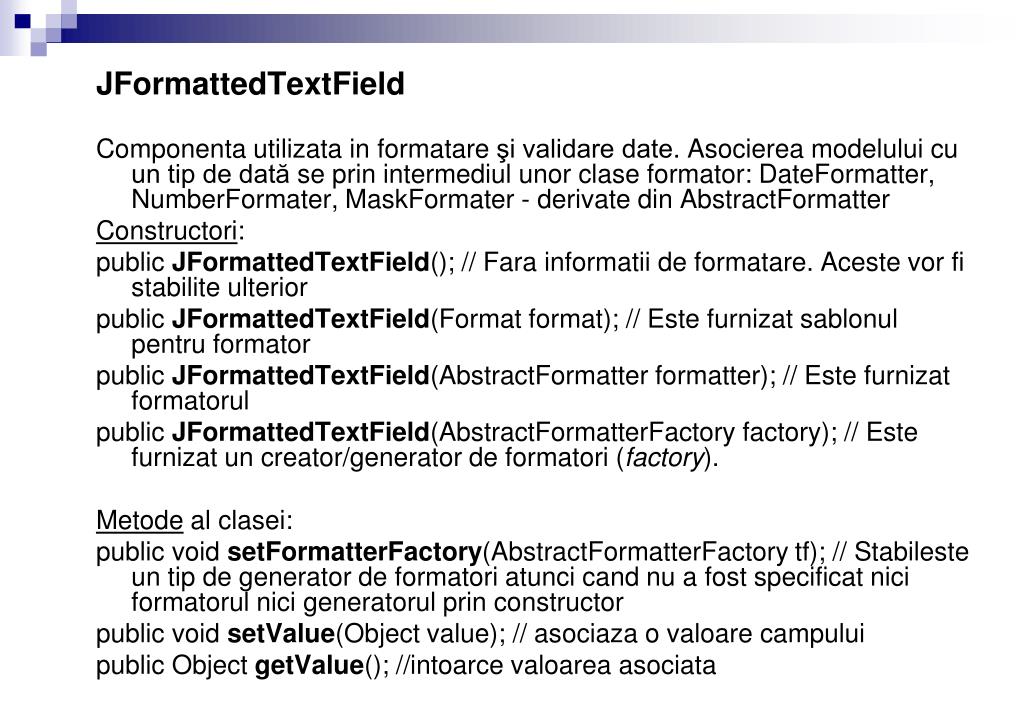Screen dimensions: 1023x708
Task: Click the underlined Metode heading
Action: [x=139, y=521]
